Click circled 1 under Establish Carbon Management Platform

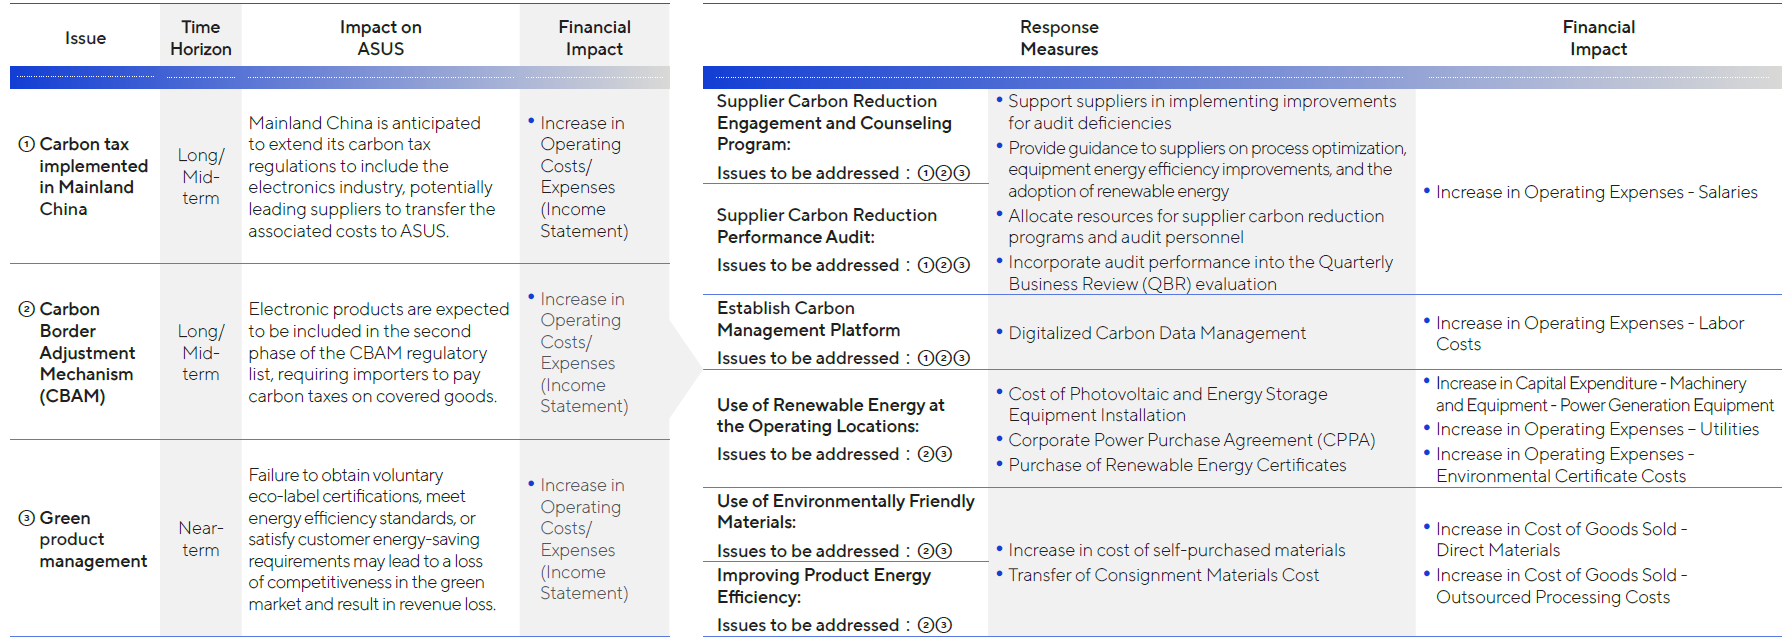click(926, 358)
